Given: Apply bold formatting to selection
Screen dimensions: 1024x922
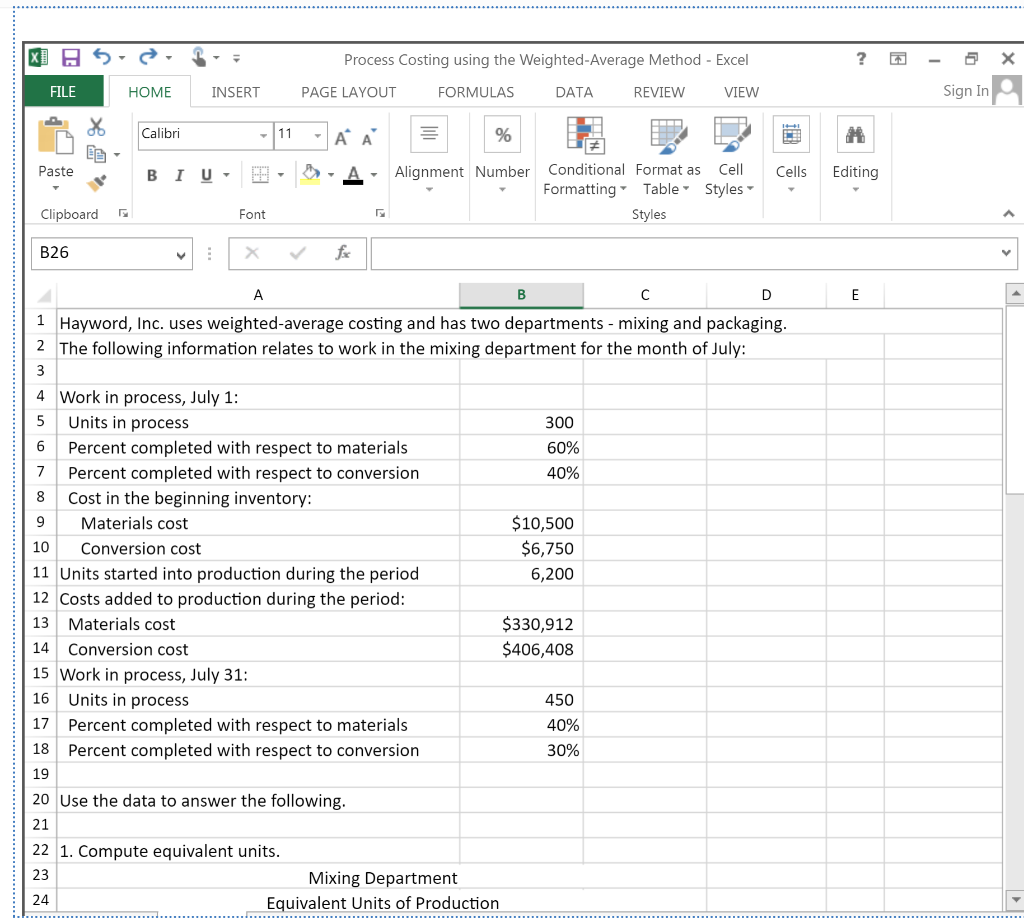Looking at the screenshot, I should point(151,174).
